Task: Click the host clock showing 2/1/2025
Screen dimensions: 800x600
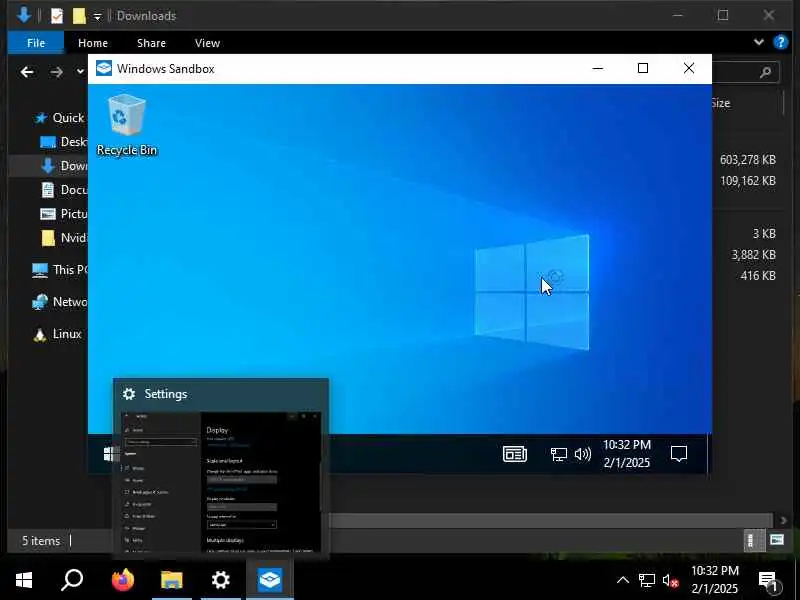Action: (x=714, y=580)
